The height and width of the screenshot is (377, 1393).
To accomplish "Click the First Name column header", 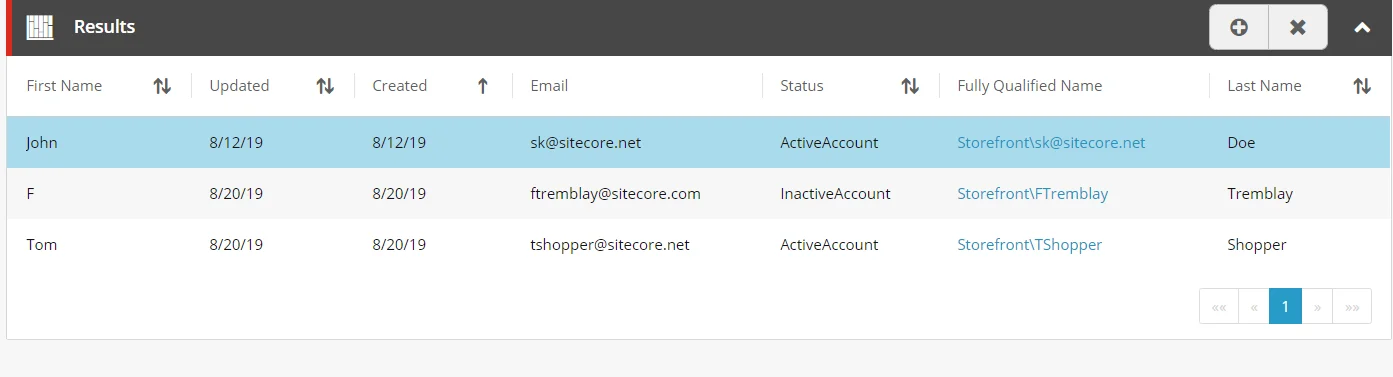I will coord(64,86).
